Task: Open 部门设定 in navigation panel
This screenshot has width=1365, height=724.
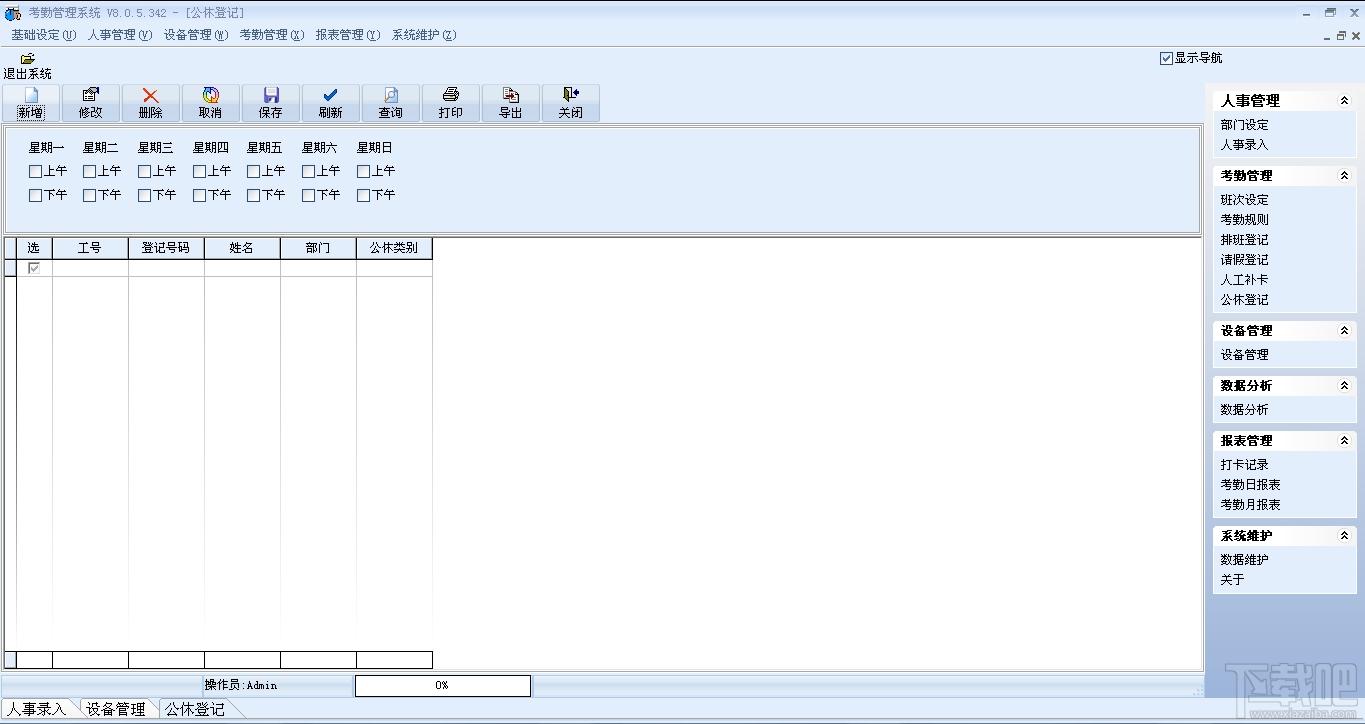Action: pos(1244,125)
